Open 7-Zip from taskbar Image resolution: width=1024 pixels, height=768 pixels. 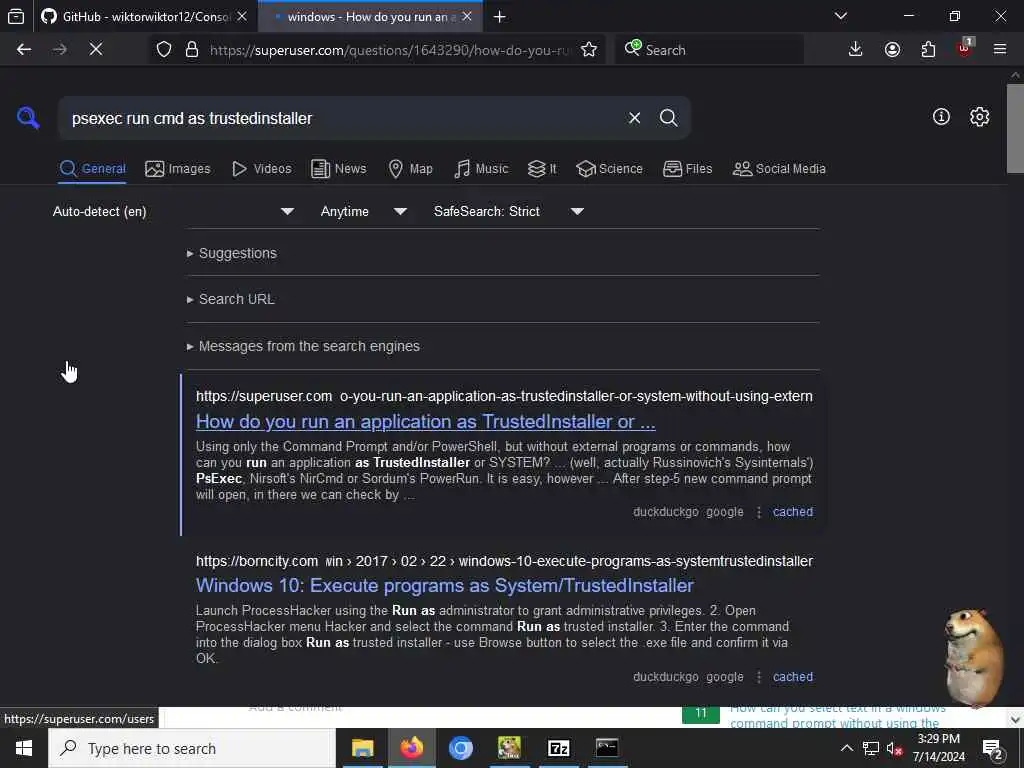coord(558,748)
